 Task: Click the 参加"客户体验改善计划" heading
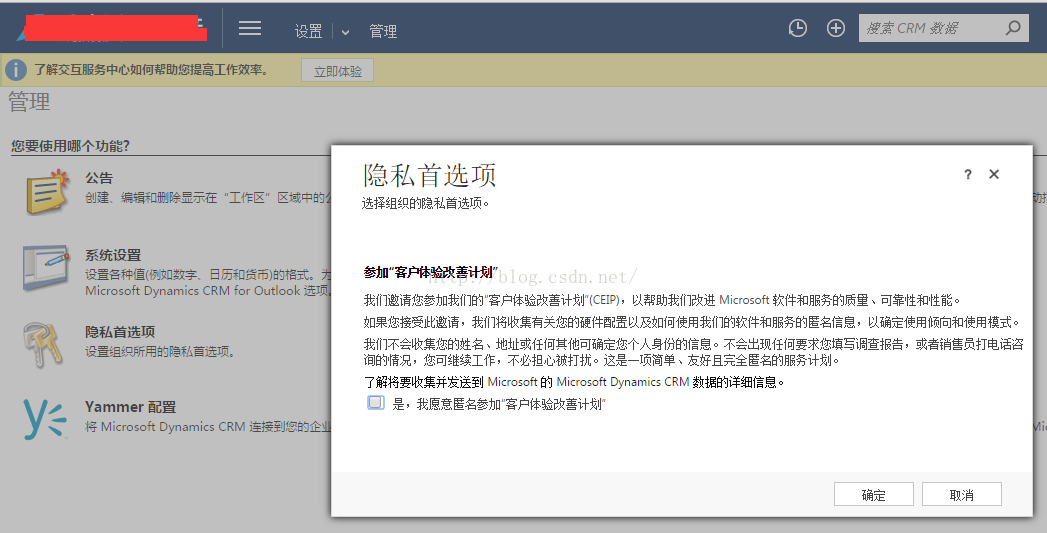coord(431,273)
